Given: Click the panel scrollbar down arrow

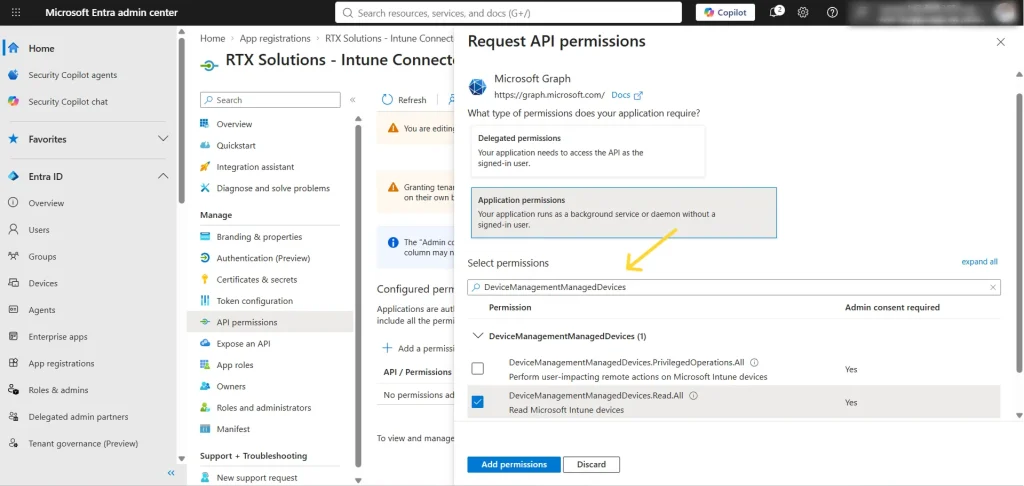Looking at the screenshot, I should tap(1019, 414).
